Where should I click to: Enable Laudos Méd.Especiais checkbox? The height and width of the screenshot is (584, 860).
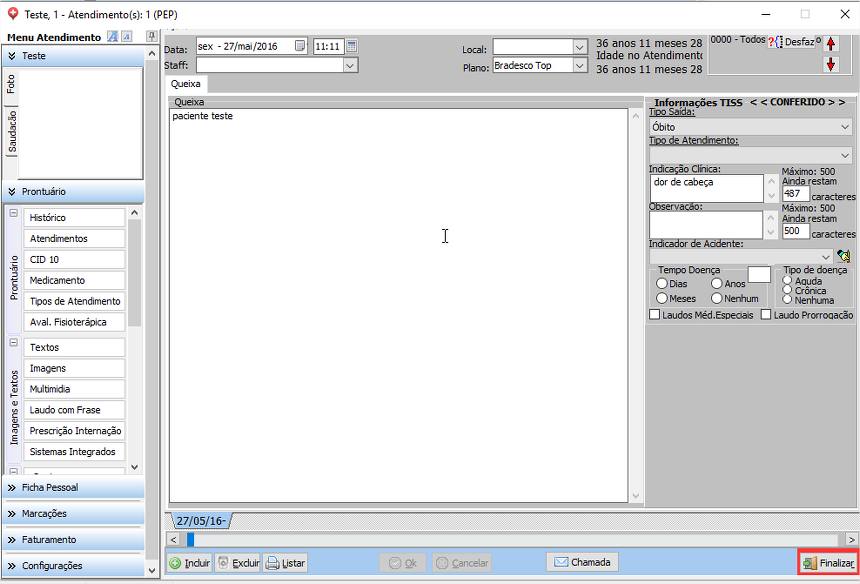[x=655, y=315]
